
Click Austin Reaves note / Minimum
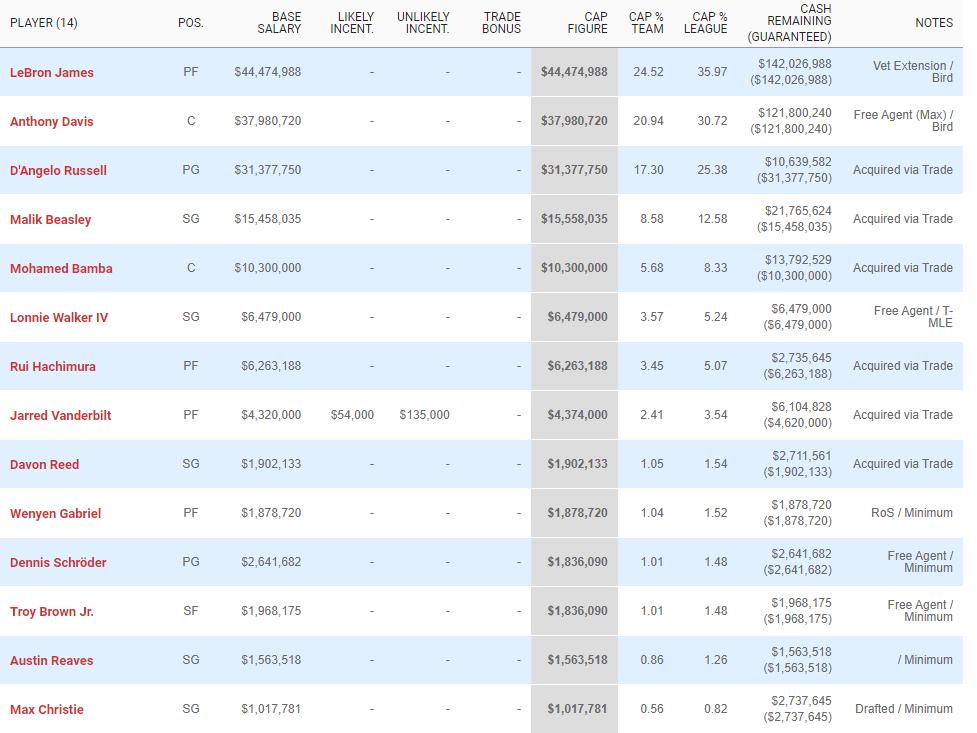tap(925, 659)
